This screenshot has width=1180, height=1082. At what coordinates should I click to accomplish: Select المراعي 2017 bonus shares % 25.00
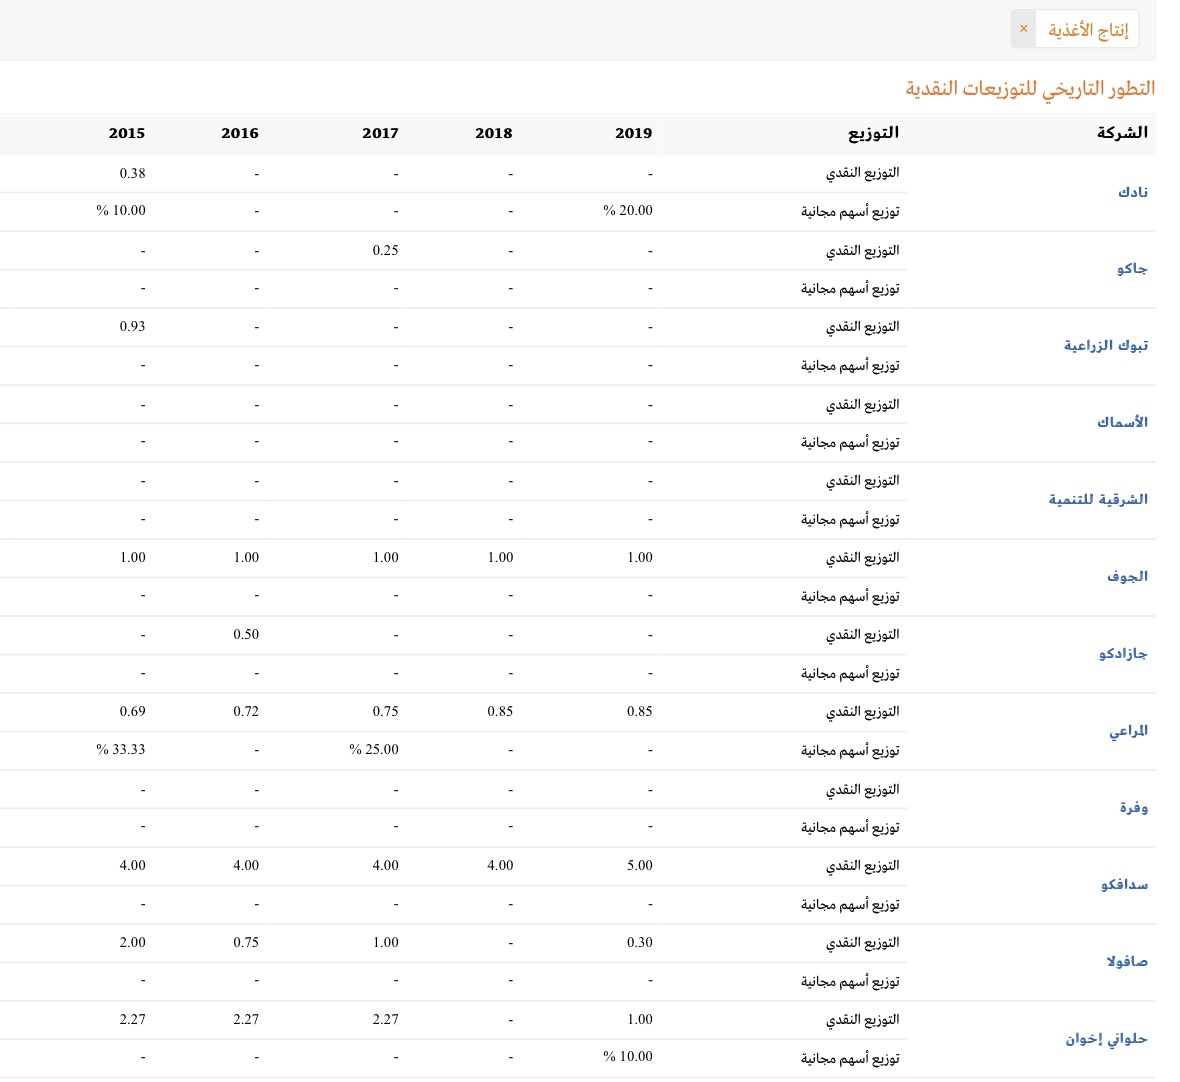[374, 749]
